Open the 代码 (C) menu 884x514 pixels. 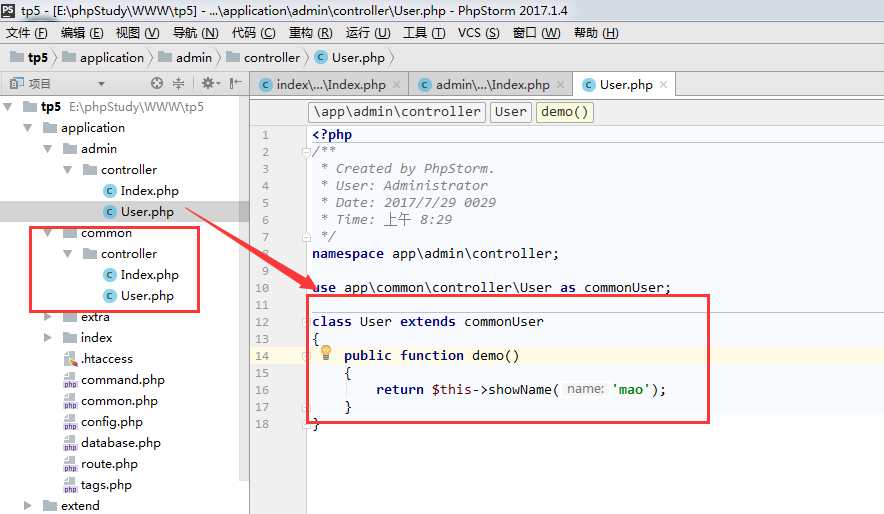click(254, 33)
